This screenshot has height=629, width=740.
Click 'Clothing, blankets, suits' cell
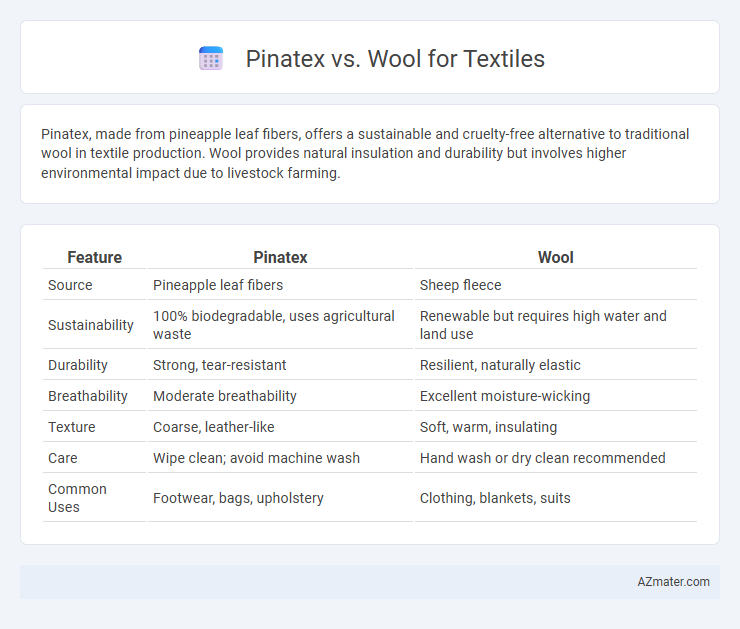[x=495, y=498]
